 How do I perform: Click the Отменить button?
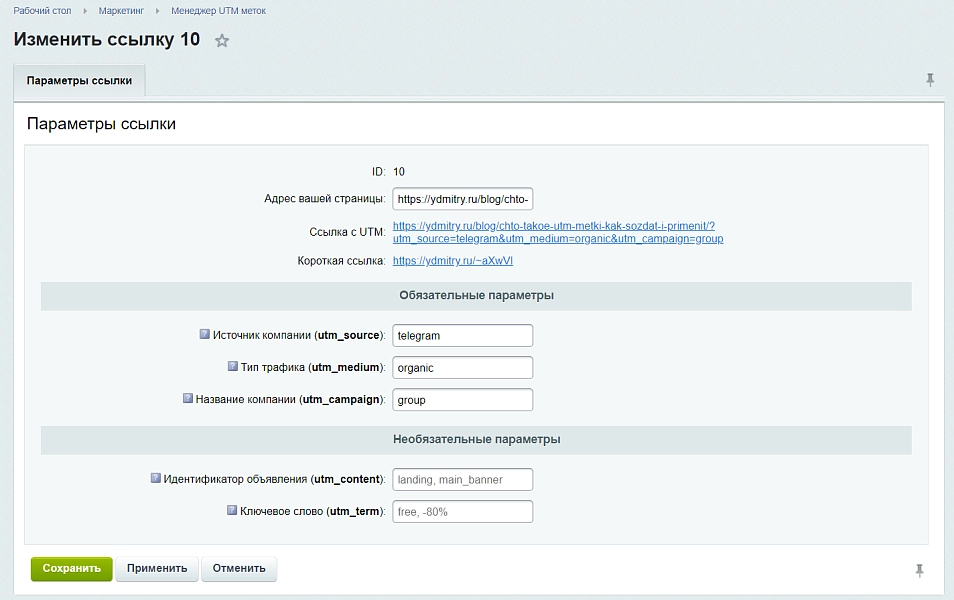coord(239,568)
